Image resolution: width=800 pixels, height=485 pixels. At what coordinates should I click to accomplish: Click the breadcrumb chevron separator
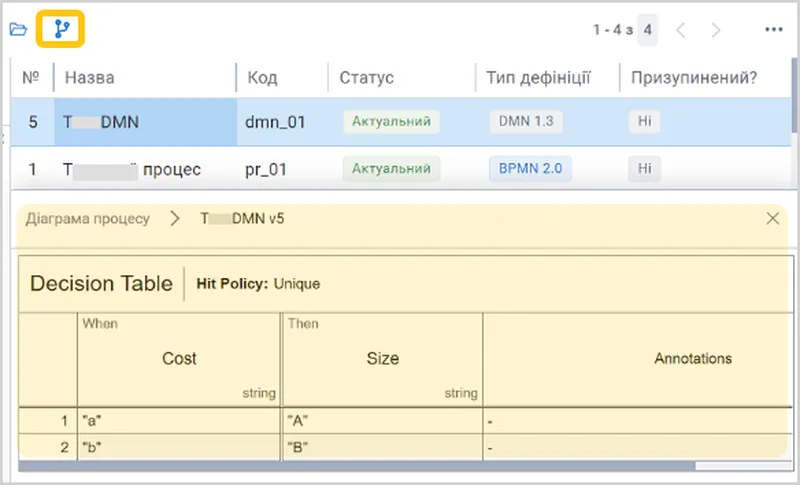[x=175, y=218]
